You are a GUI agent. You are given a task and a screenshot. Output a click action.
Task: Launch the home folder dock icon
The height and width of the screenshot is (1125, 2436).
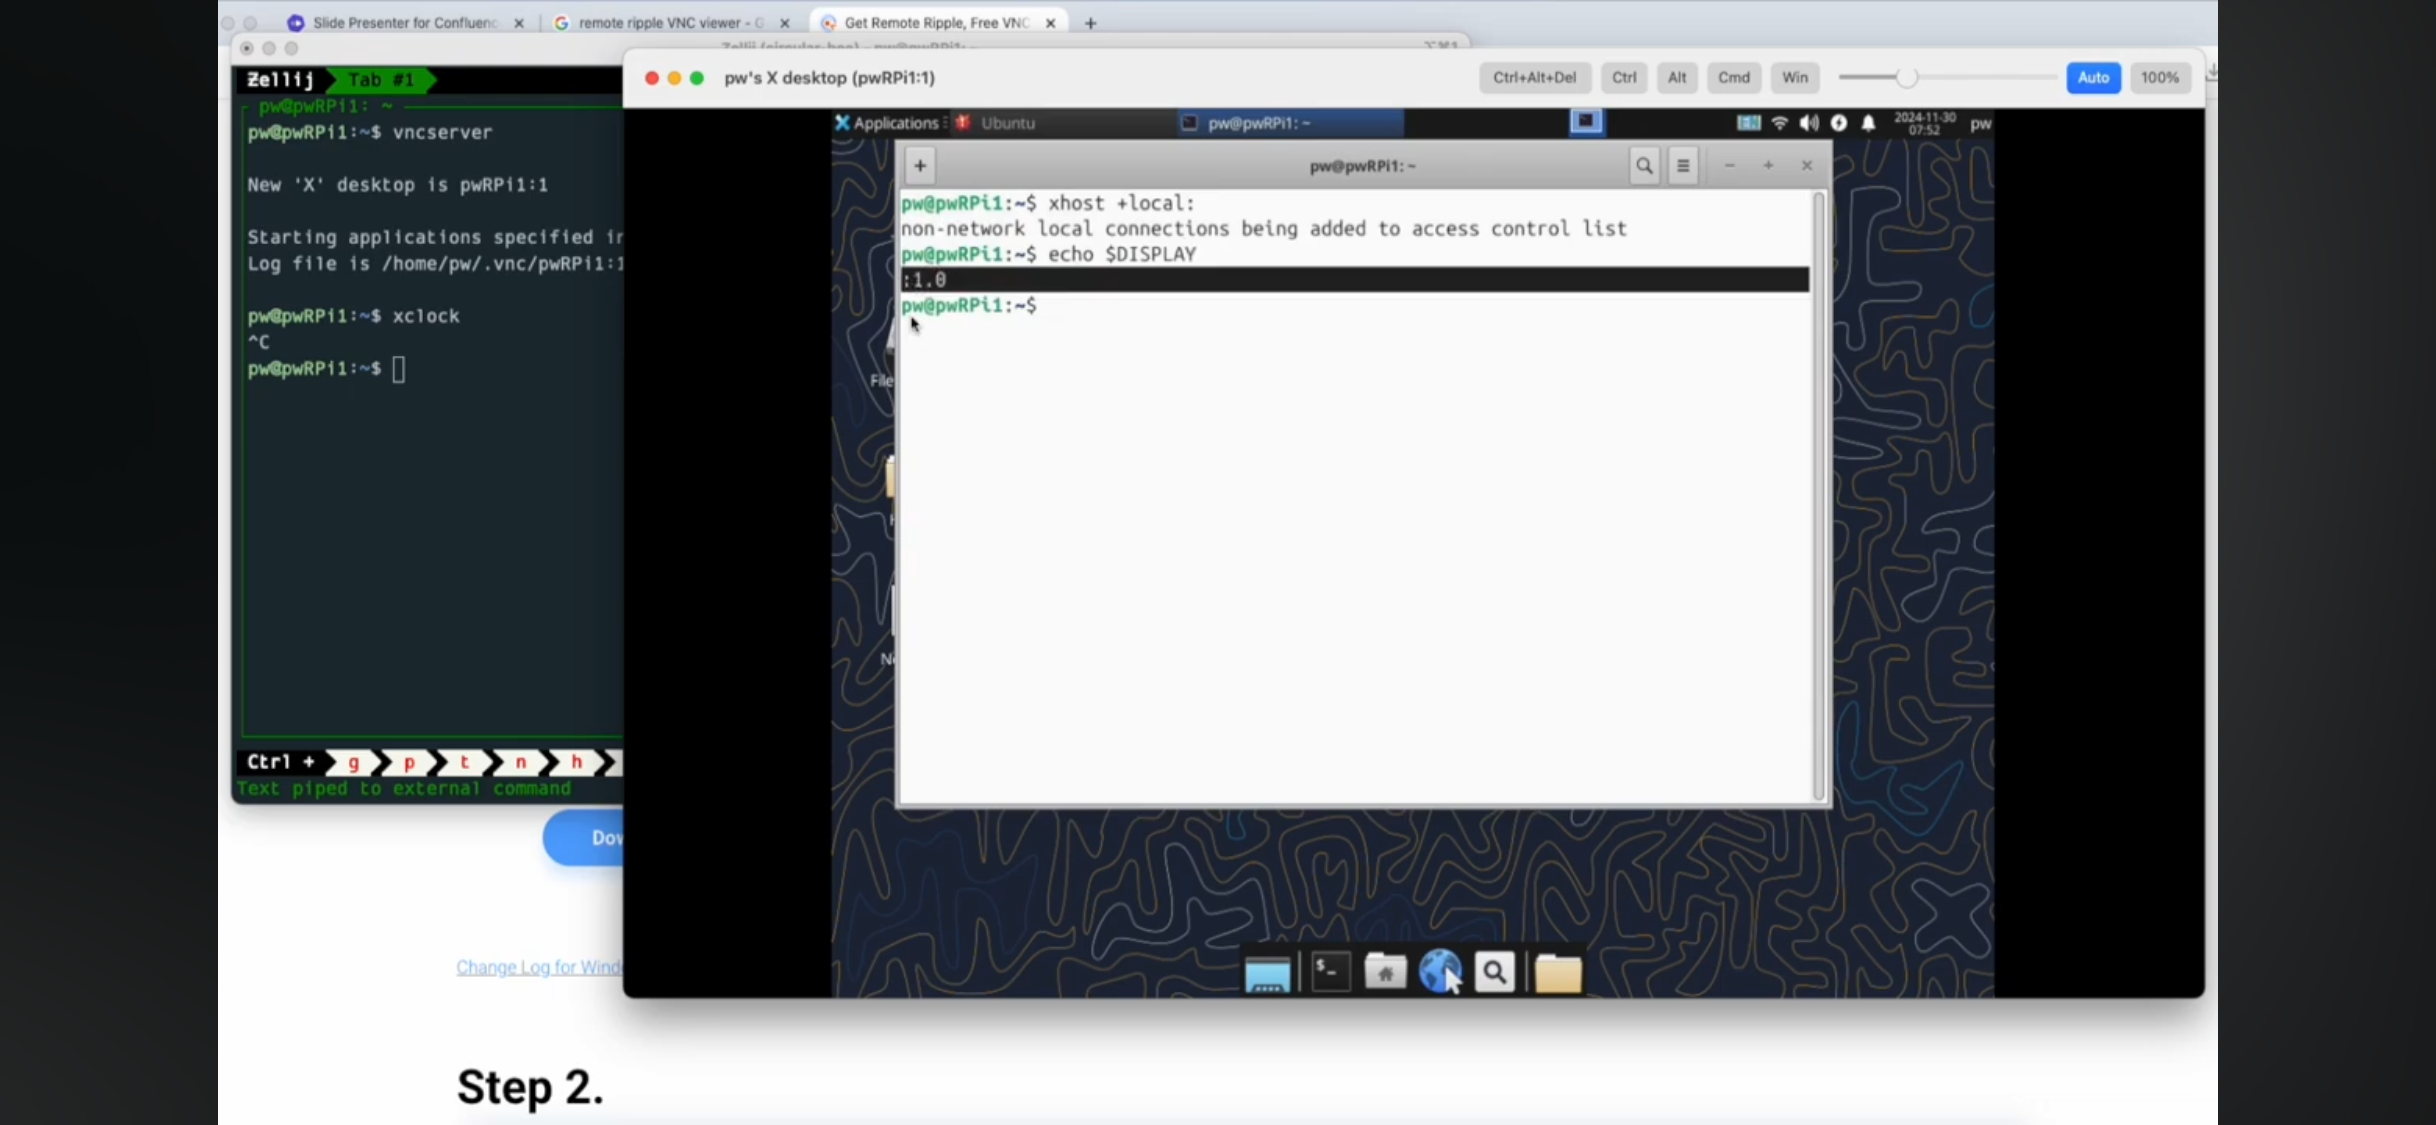[x=1385, y=972]
